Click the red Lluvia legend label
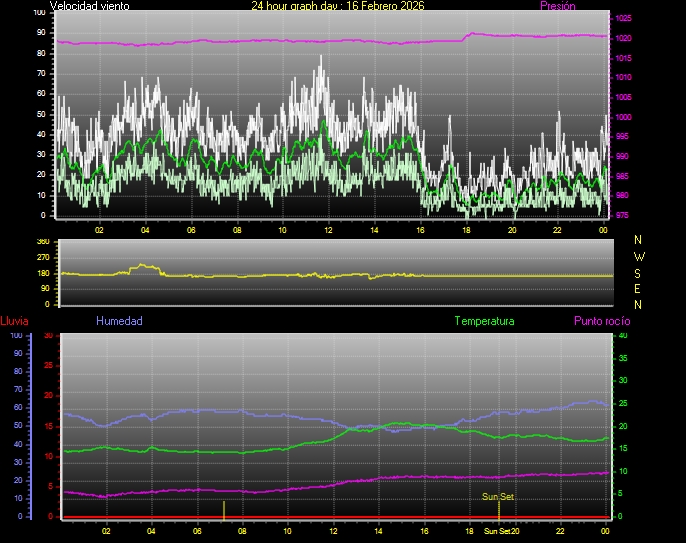 click(x=13, y=321)
